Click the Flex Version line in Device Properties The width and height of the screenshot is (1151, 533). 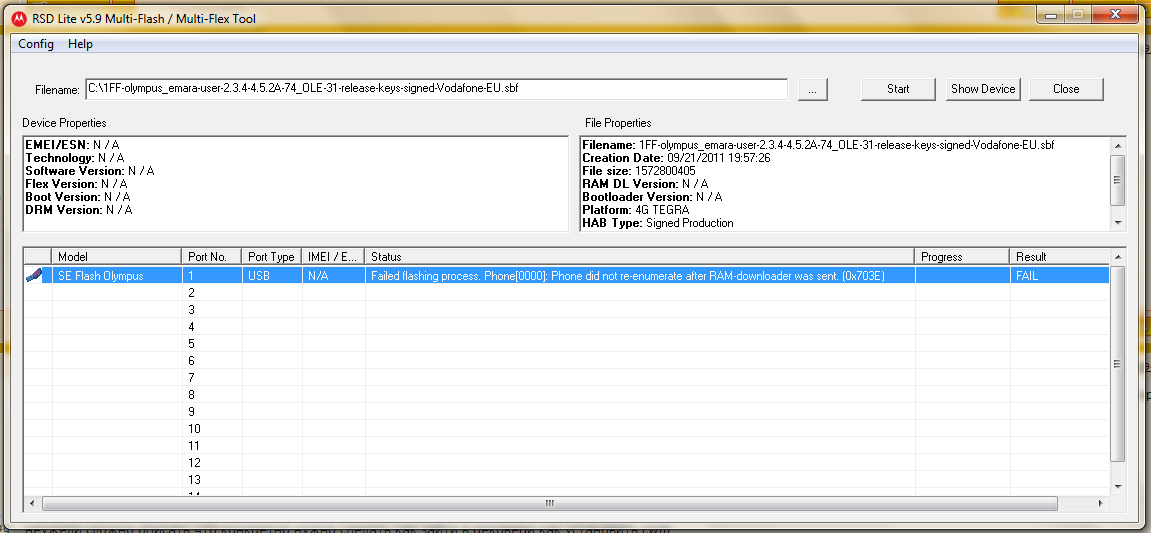[x=76, y=184]
